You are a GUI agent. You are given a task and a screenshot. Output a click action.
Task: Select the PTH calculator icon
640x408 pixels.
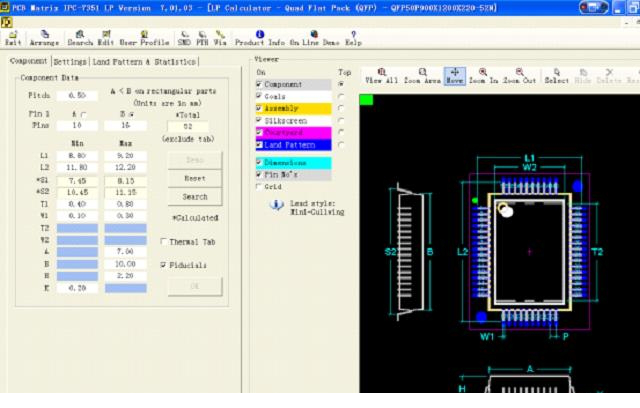[x=202, y=38]
